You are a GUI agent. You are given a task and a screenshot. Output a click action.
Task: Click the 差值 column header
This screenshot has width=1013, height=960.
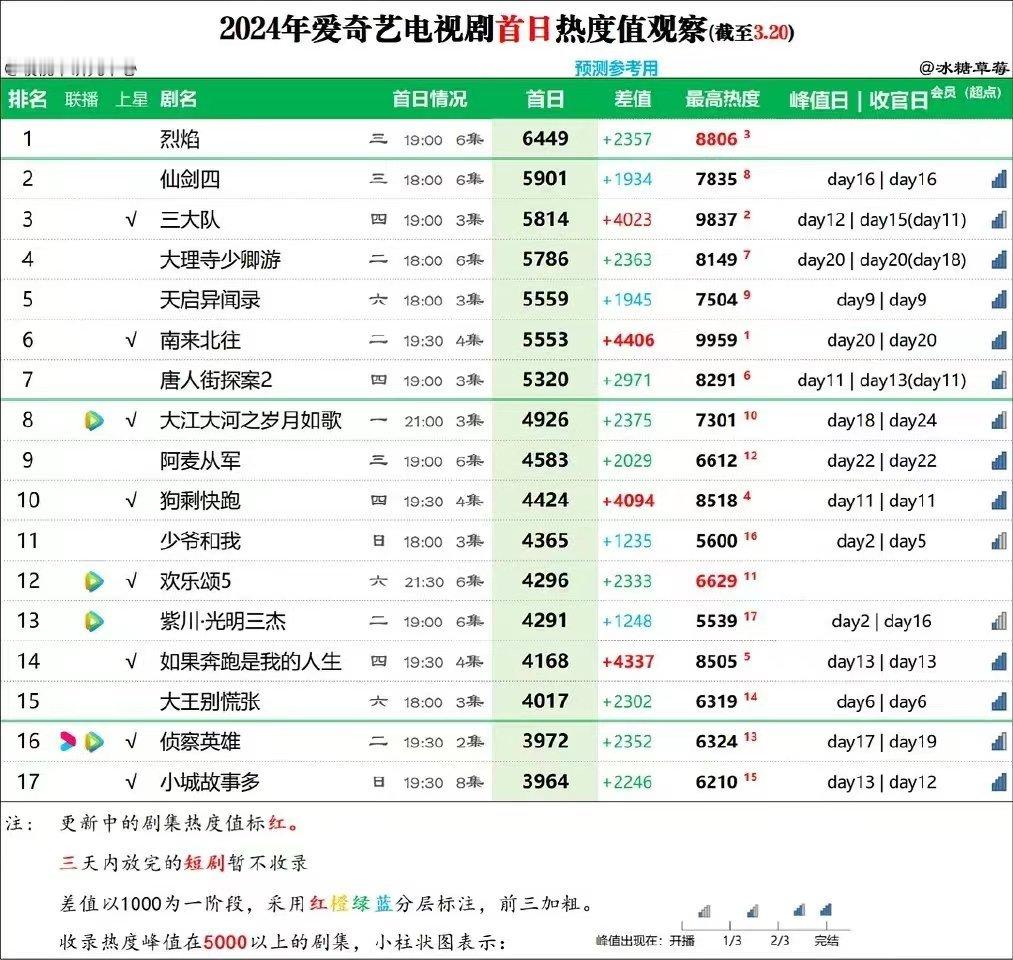pyautogui.click(x=632, y=99)
